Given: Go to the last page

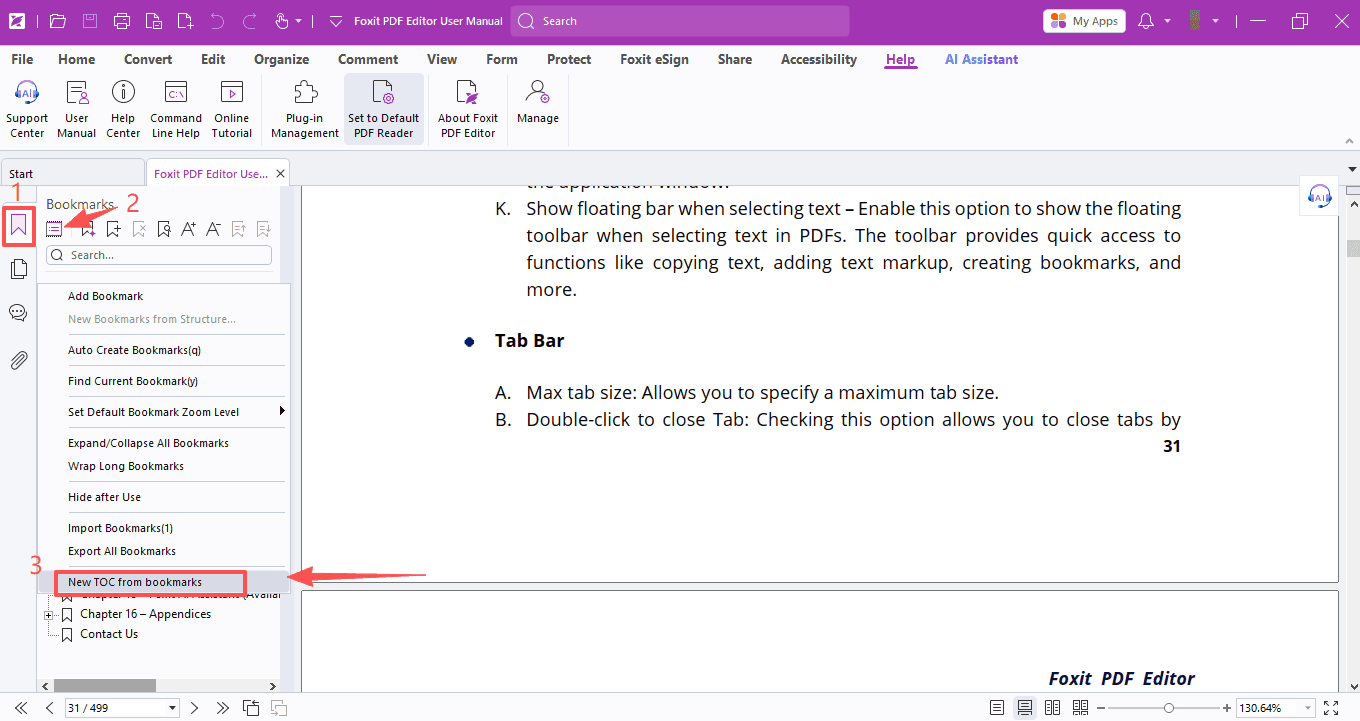Looking at the screenshot, I should tap(223, 708).
